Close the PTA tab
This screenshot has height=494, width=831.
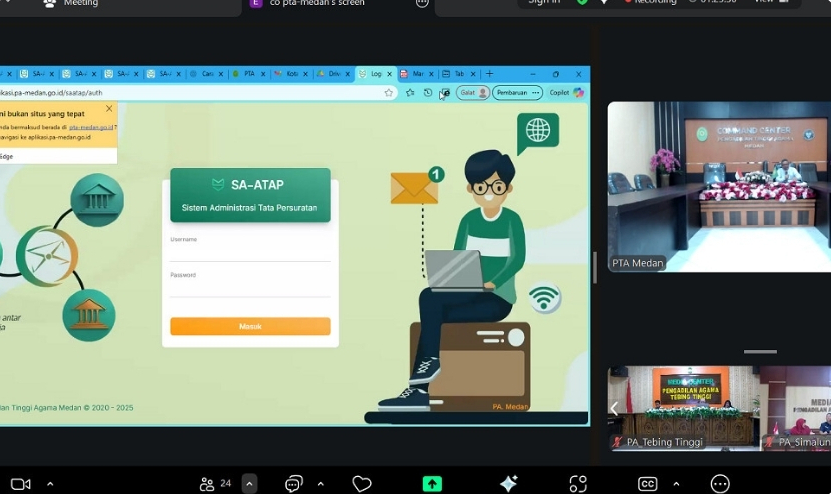tap(263, 74)
